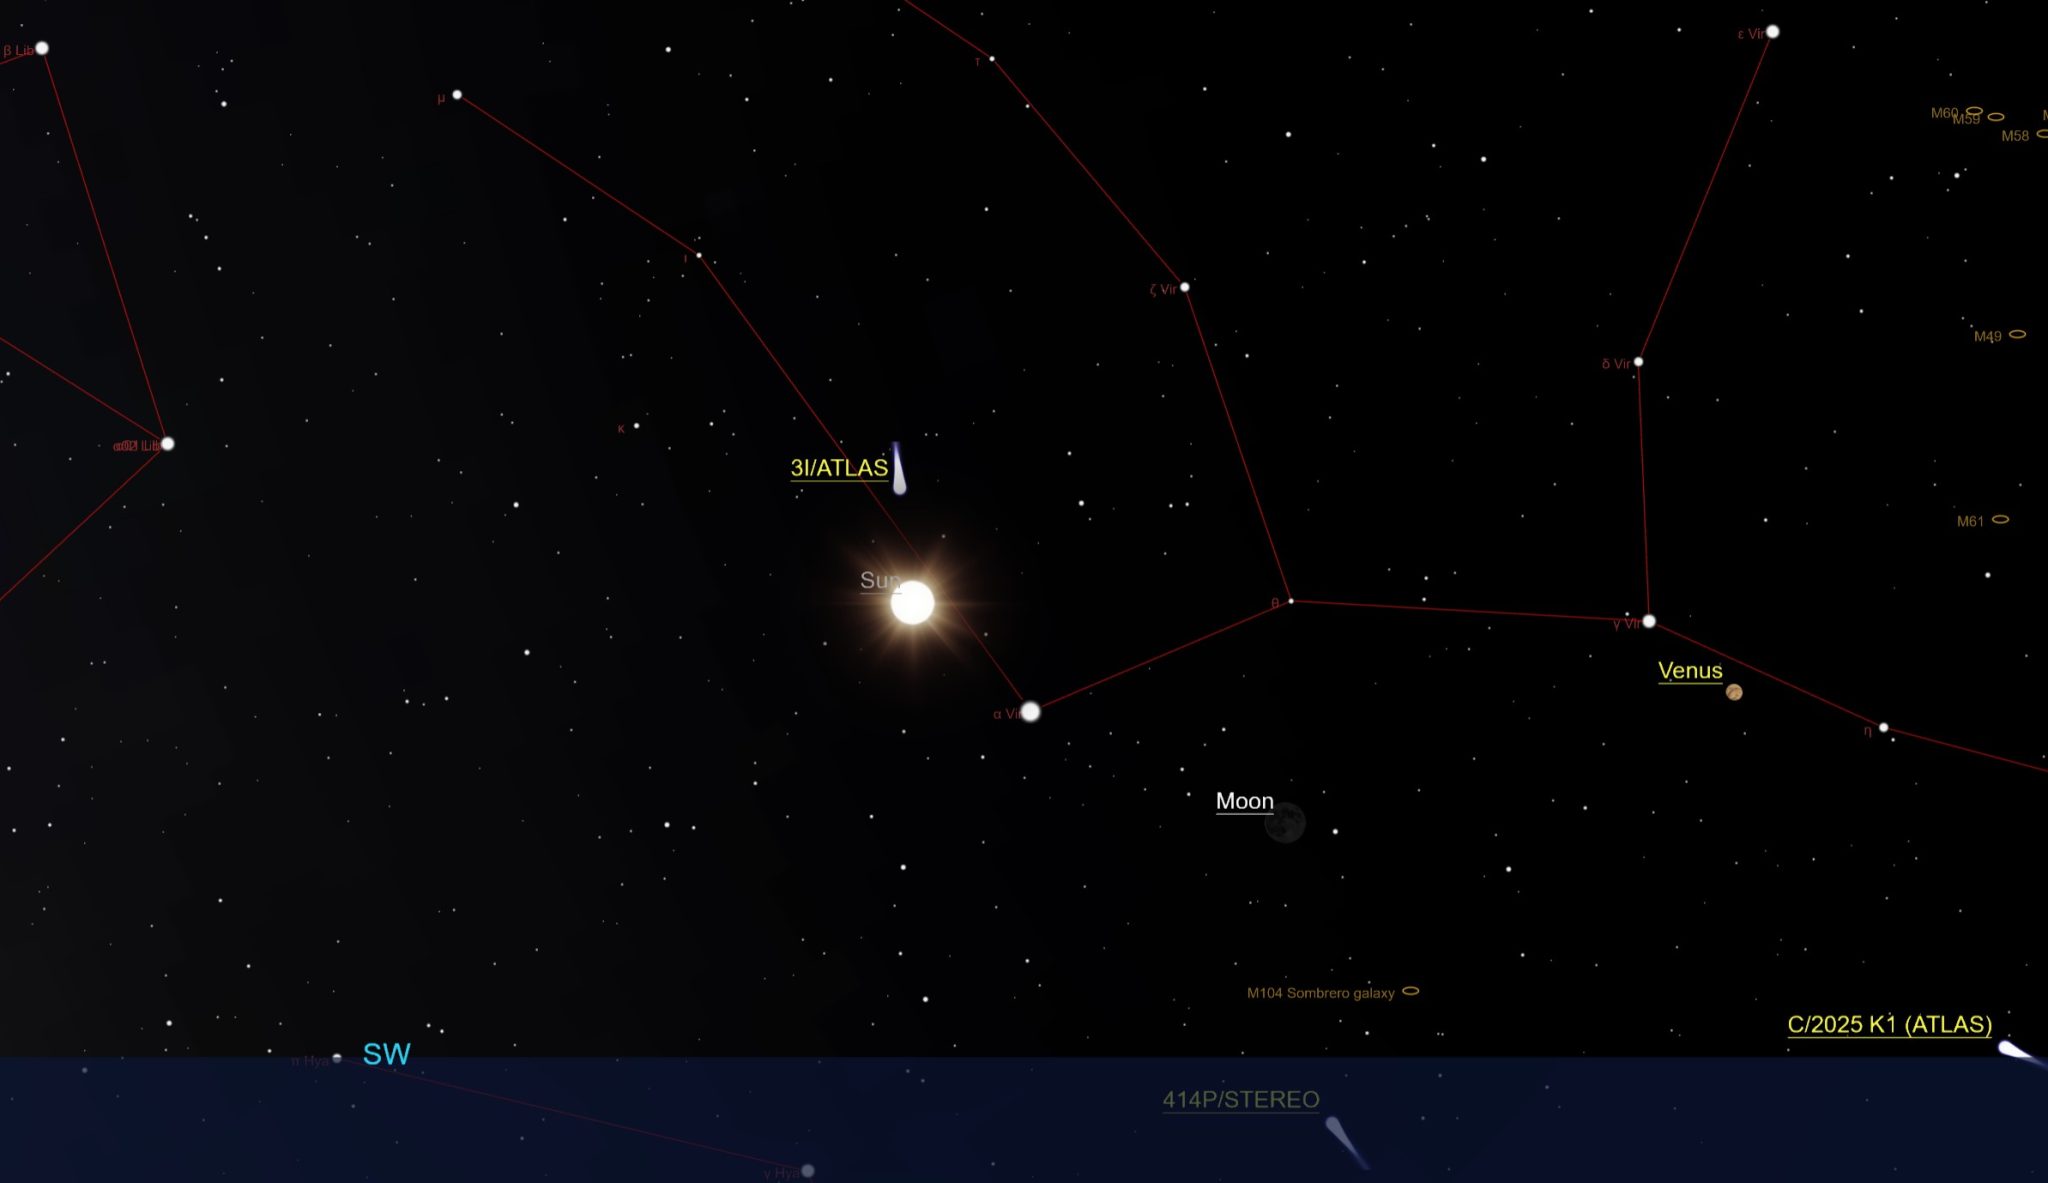The width and height of the screenshot is (2048, 1183).
Task: Click the 414P/STEREO label
Action: (1240, 1100)
